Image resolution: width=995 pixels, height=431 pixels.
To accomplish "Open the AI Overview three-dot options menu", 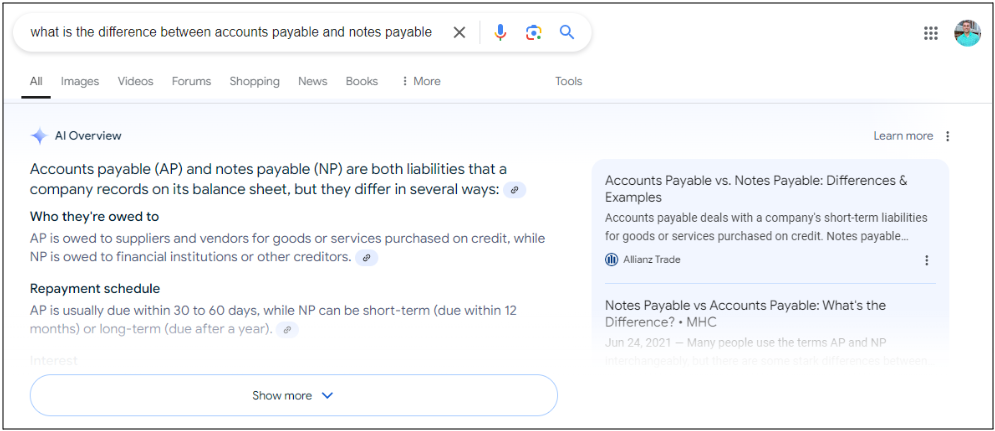I will [x=948, y=137].
